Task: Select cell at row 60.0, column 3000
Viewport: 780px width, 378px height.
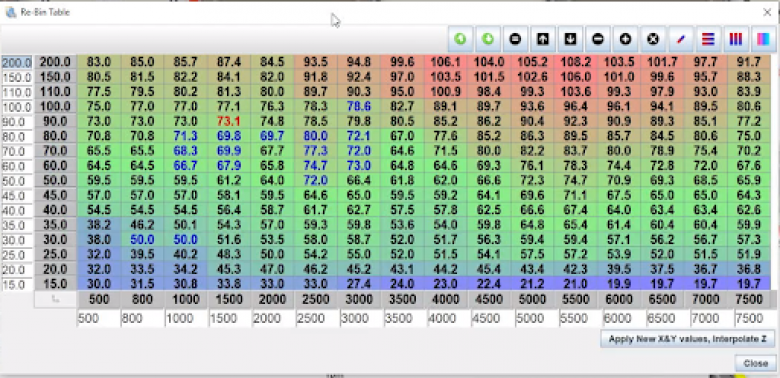Action: [x=359, y=166]
